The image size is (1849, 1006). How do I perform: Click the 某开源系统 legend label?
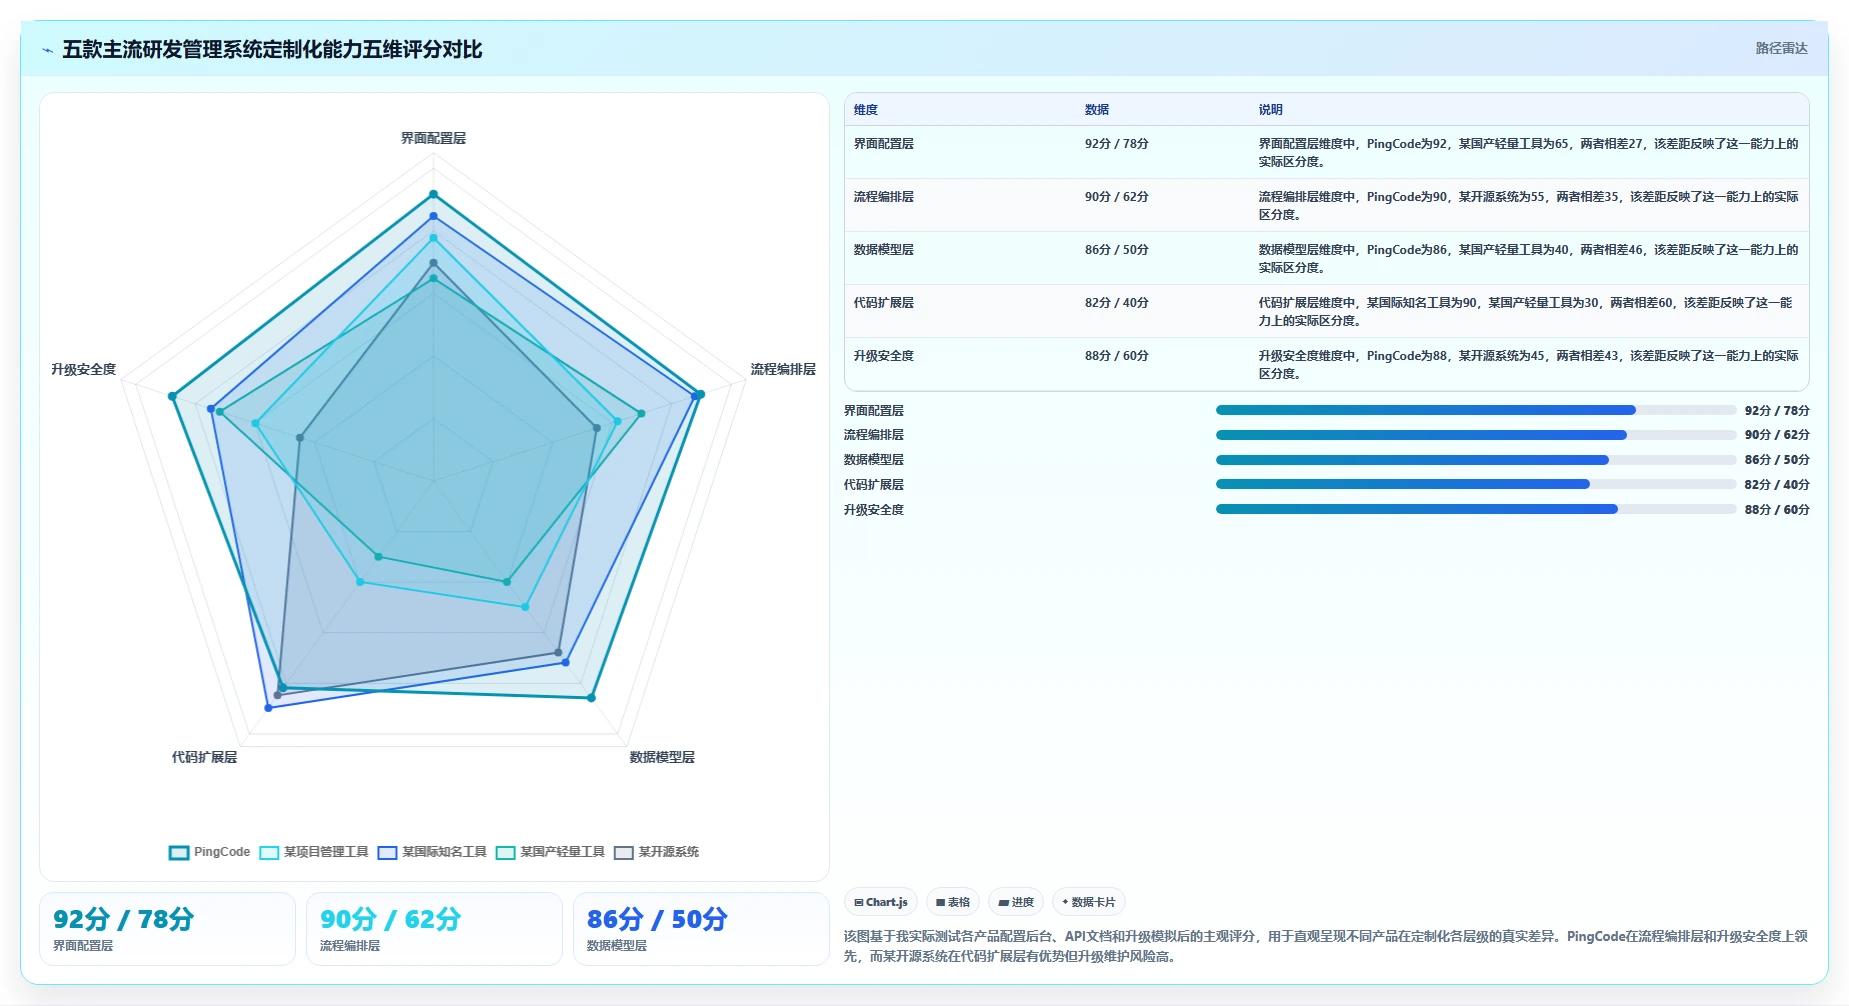669,852
